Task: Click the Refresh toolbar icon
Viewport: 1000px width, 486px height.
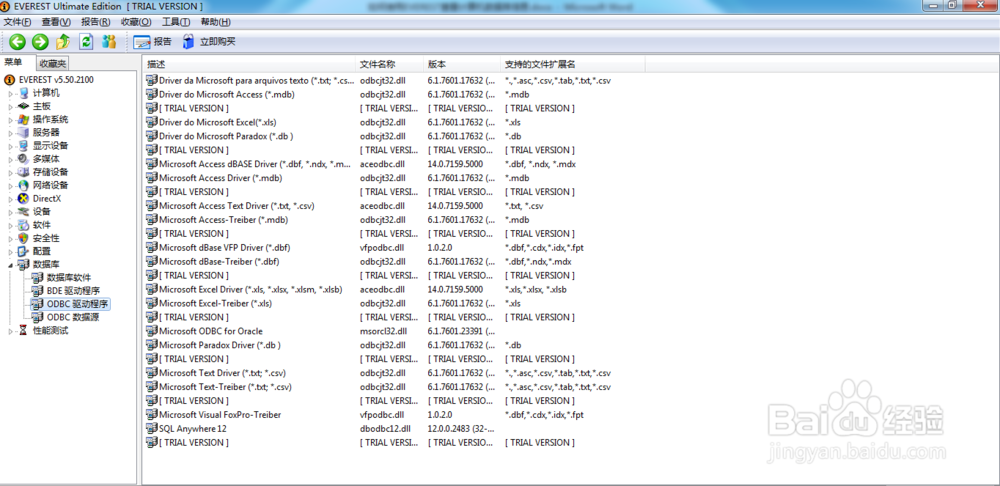Action: click(x=86, y=42)
